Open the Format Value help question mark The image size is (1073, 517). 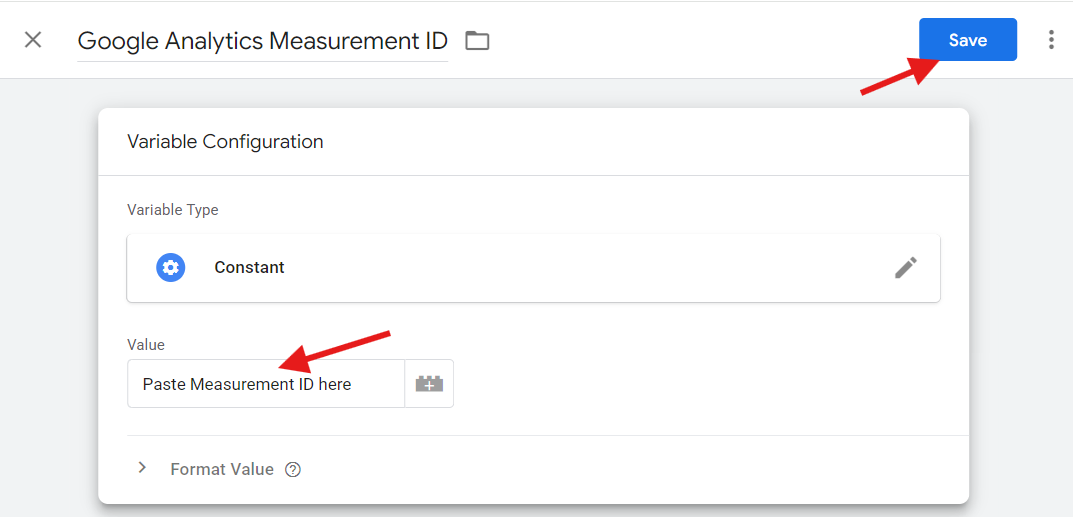pos(293,470)
